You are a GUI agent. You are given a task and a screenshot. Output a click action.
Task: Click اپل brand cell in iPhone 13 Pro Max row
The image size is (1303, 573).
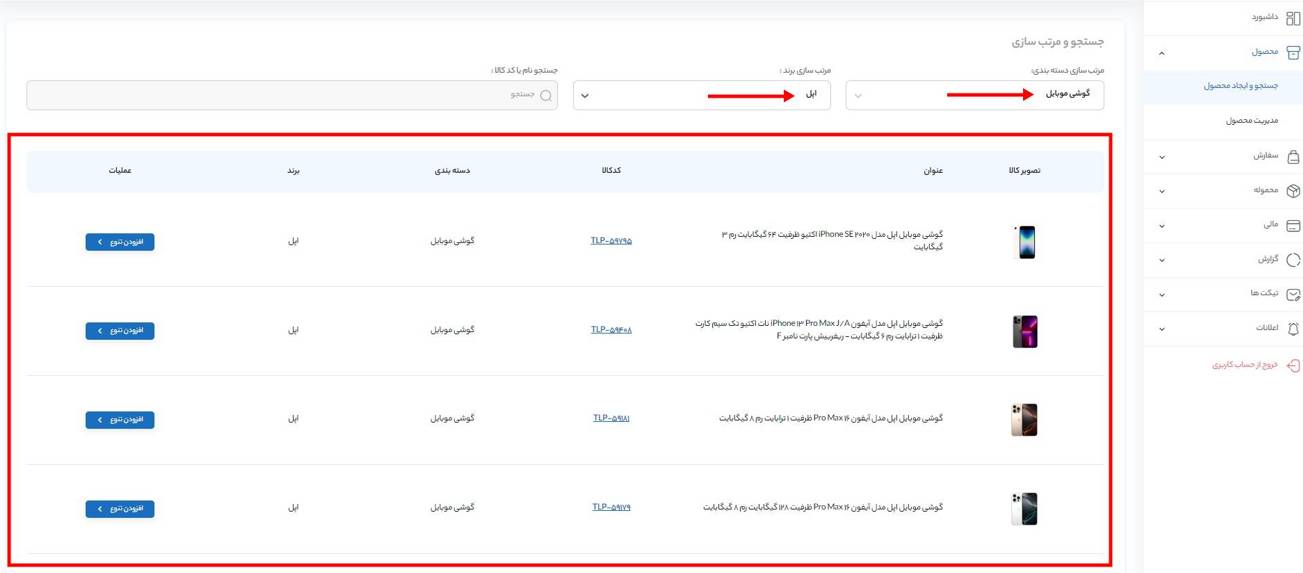[x=294, y=330]
